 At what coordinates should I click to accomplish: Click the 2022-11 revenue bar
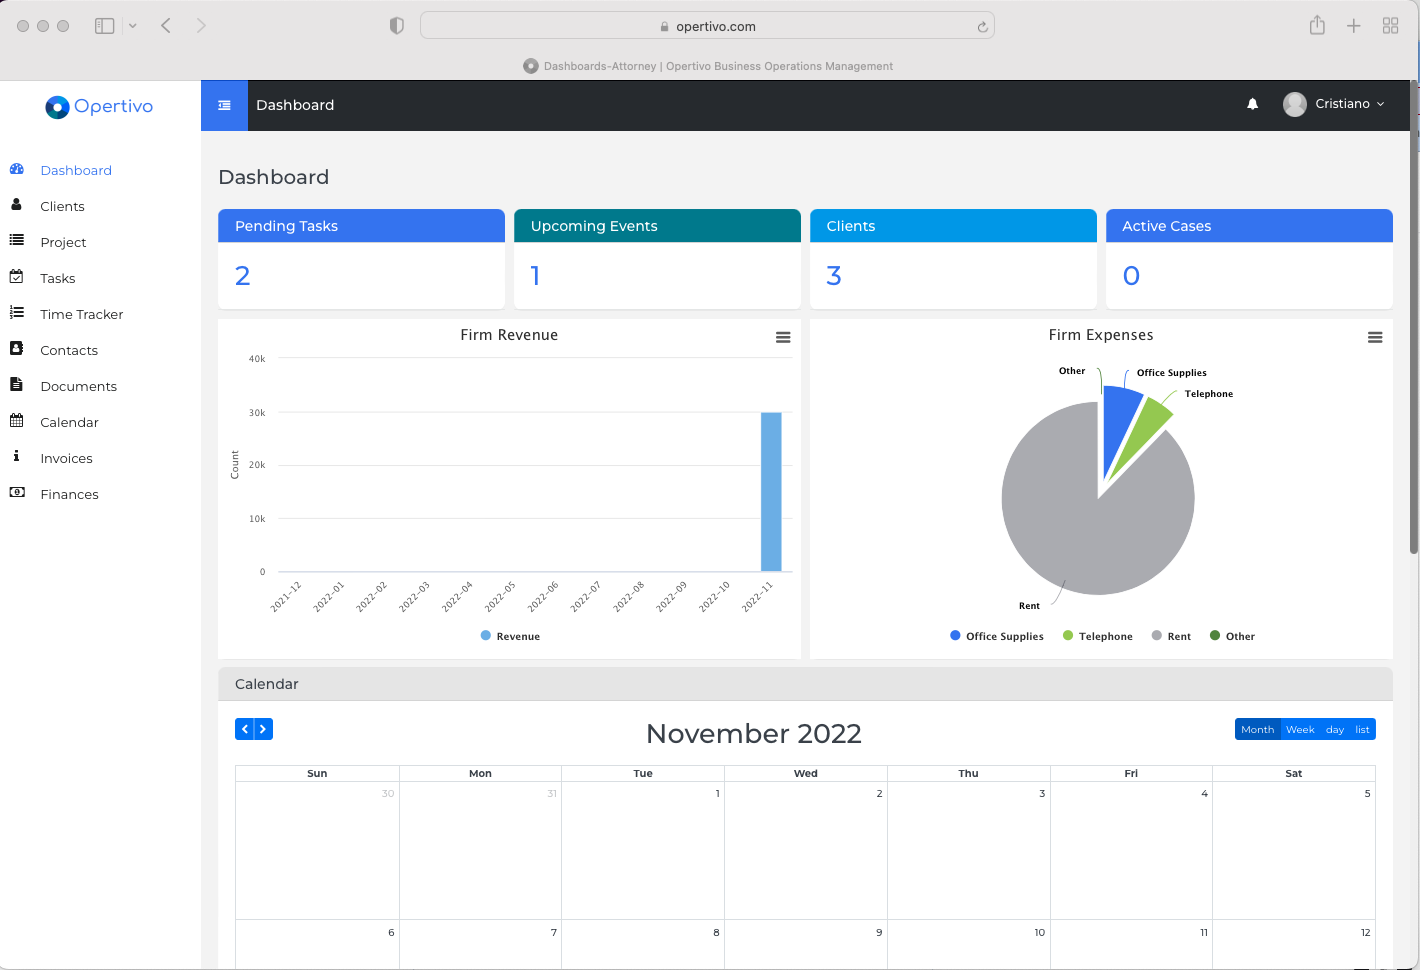coord(771,491)
